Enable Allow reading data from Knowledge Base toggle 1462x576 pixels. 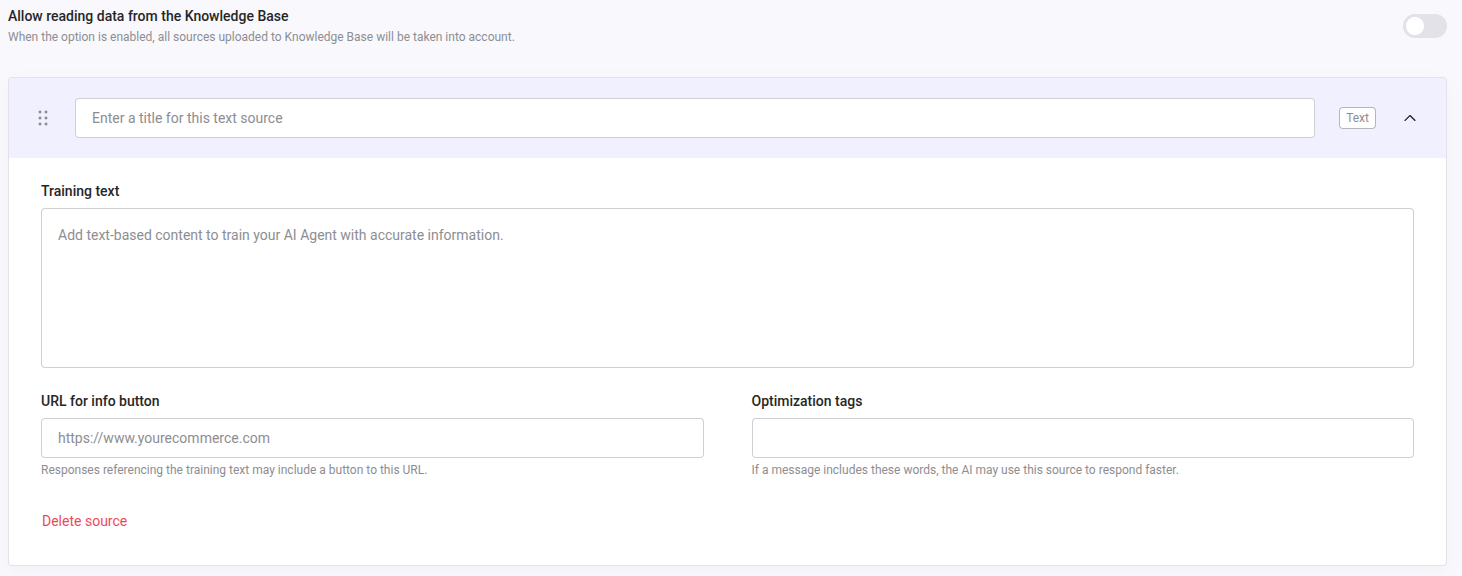pyautogui.click(x=1424, y=26)
